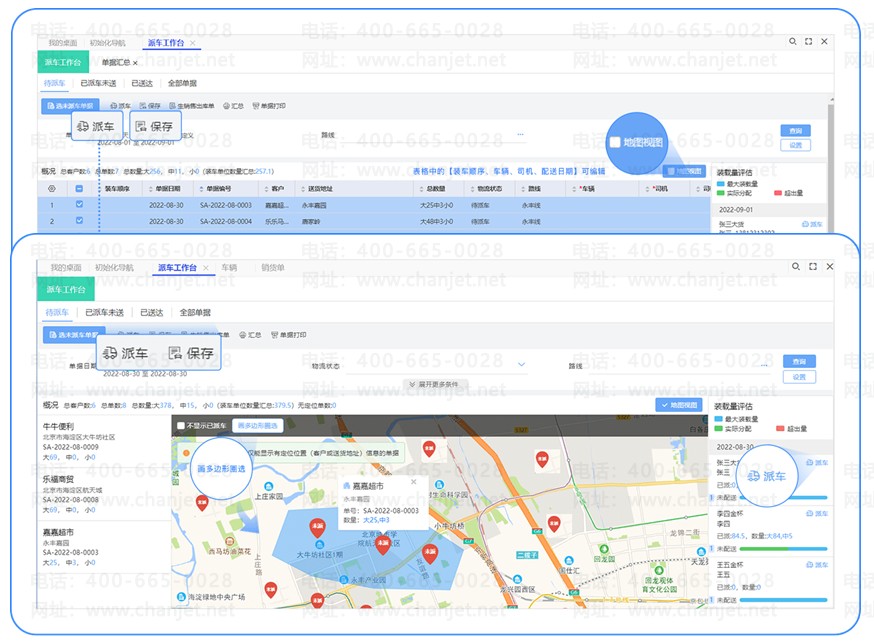
Task: Click the 回龙观体育文化公园 park icon
Action: [x=659, y=570]
